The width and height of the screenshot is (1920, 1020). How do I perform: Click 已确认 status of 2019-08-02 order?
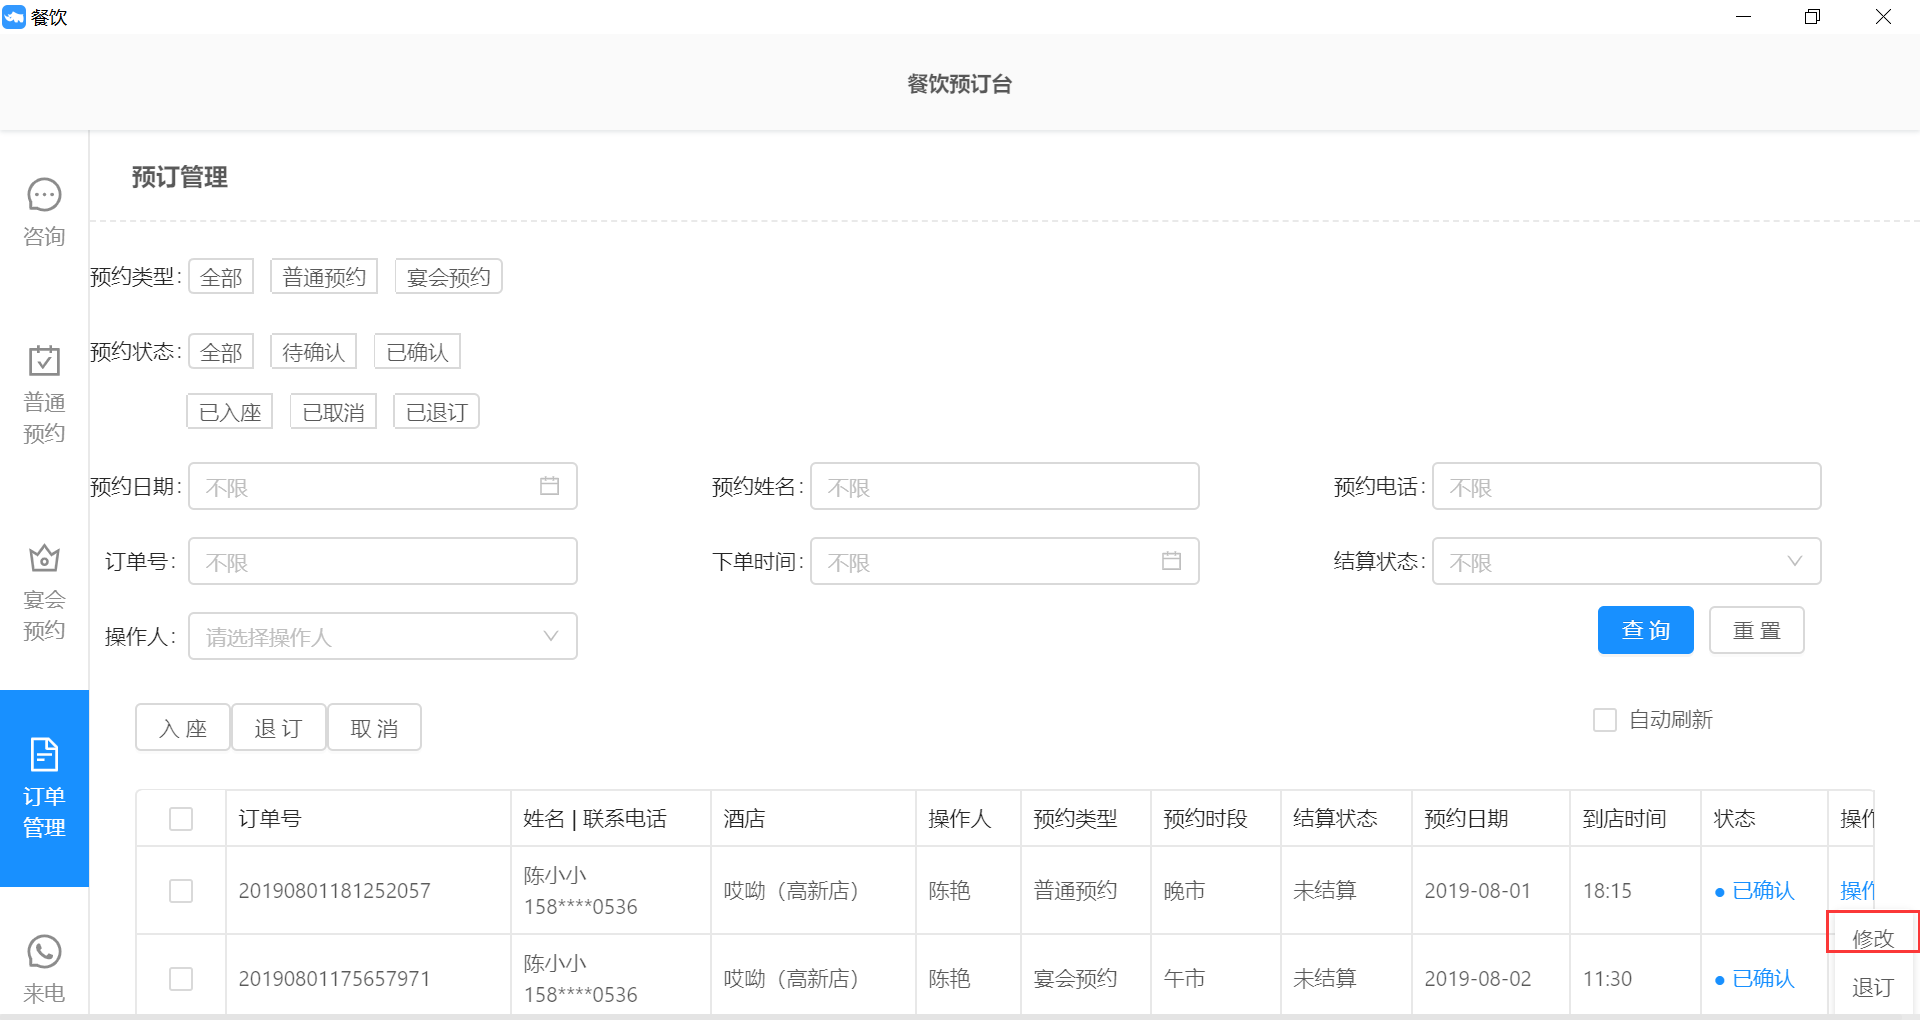tap(1754, 978)
